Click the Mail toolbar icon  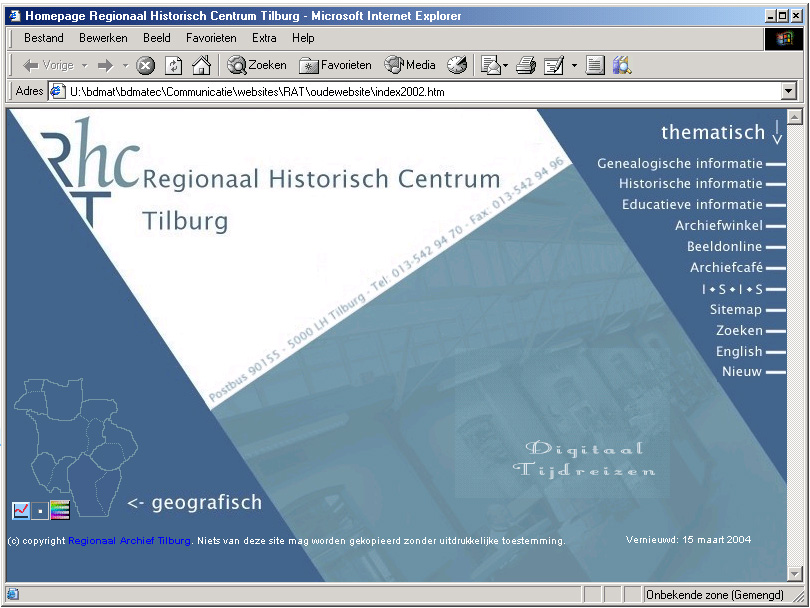click(490, 66)
